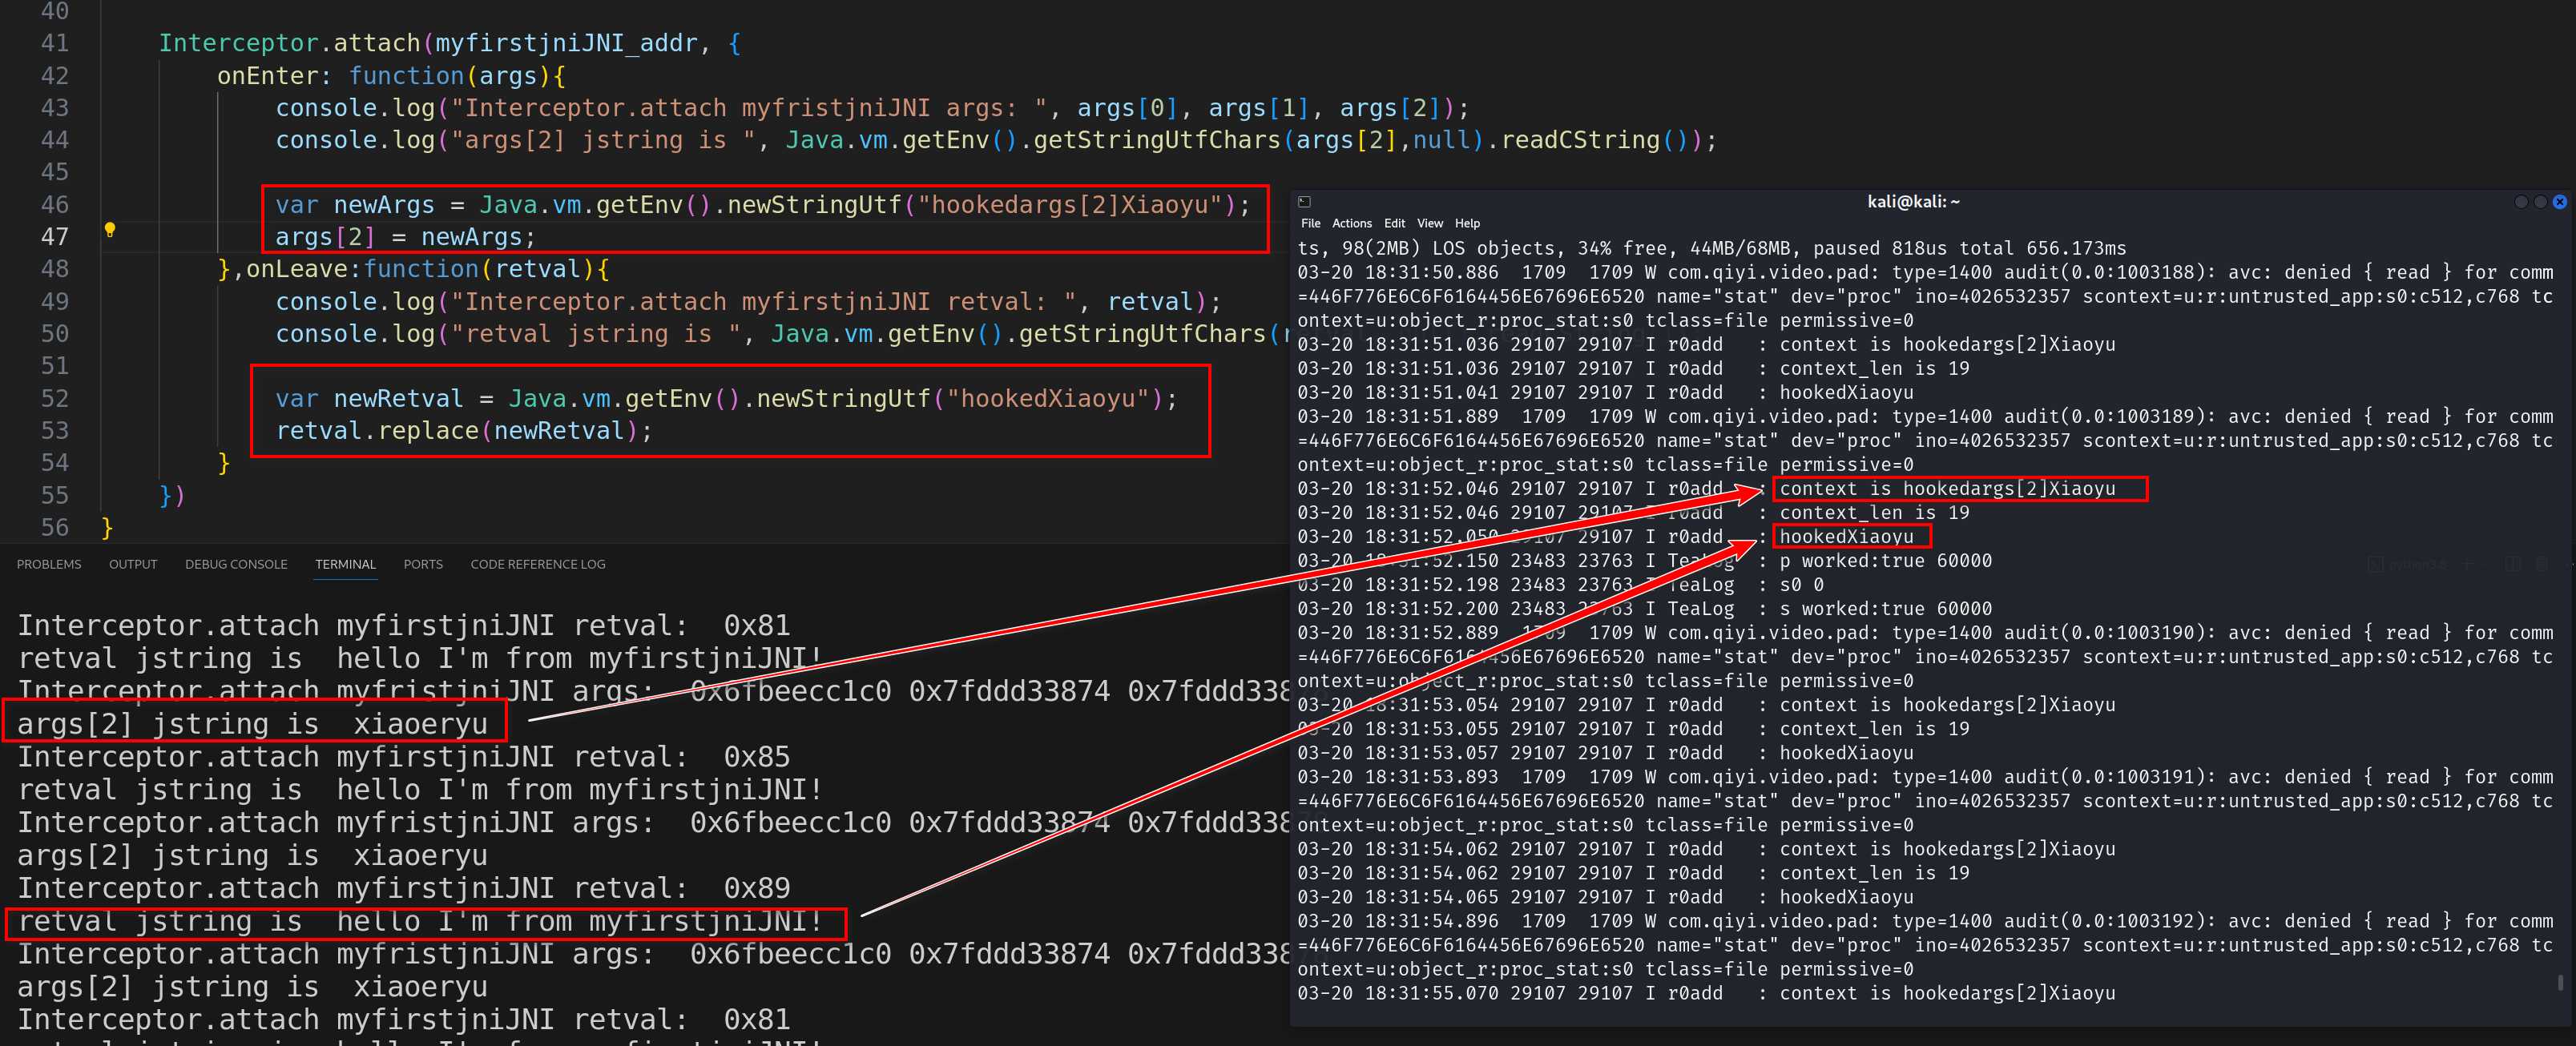Image resolution: width=2576 pixels, height=1046 pixels.
Task: Click the kali terminal vertical scrollbar thumb
Action: point(2559,982)
